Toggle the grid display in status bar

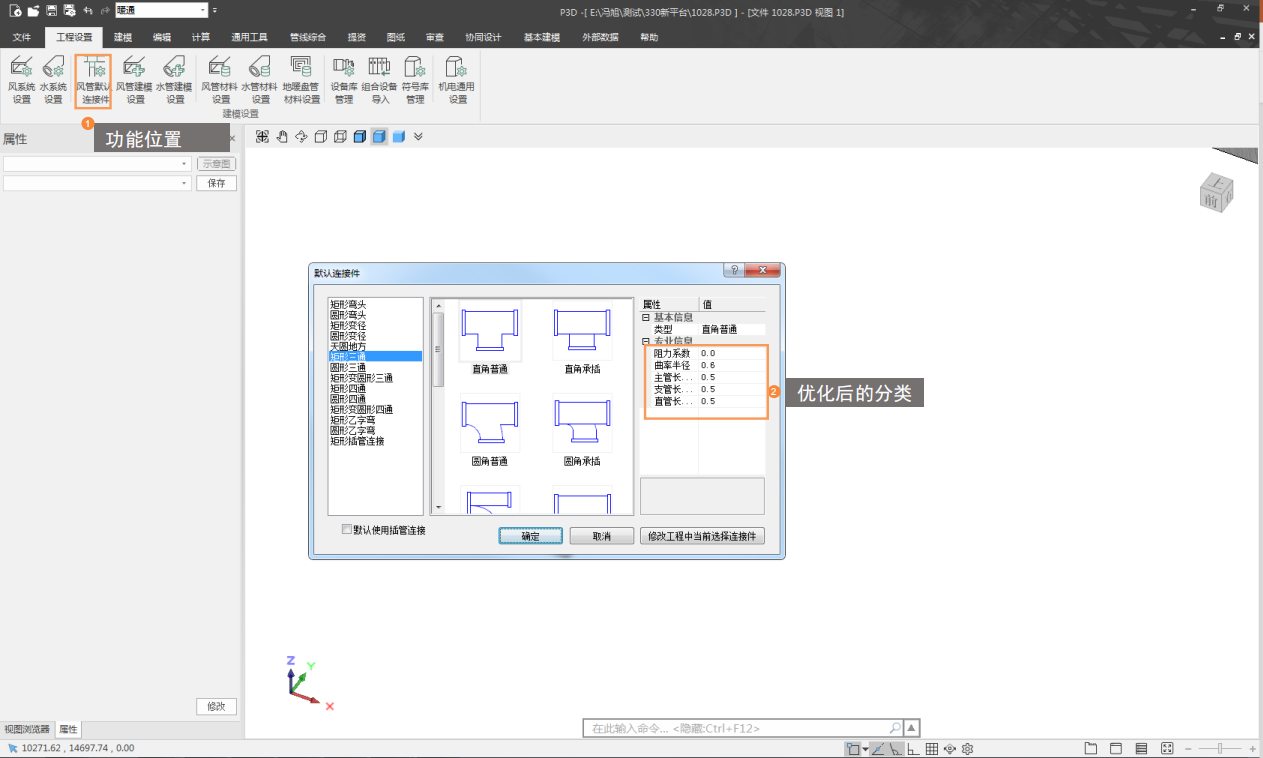click(x=931, y=749)
